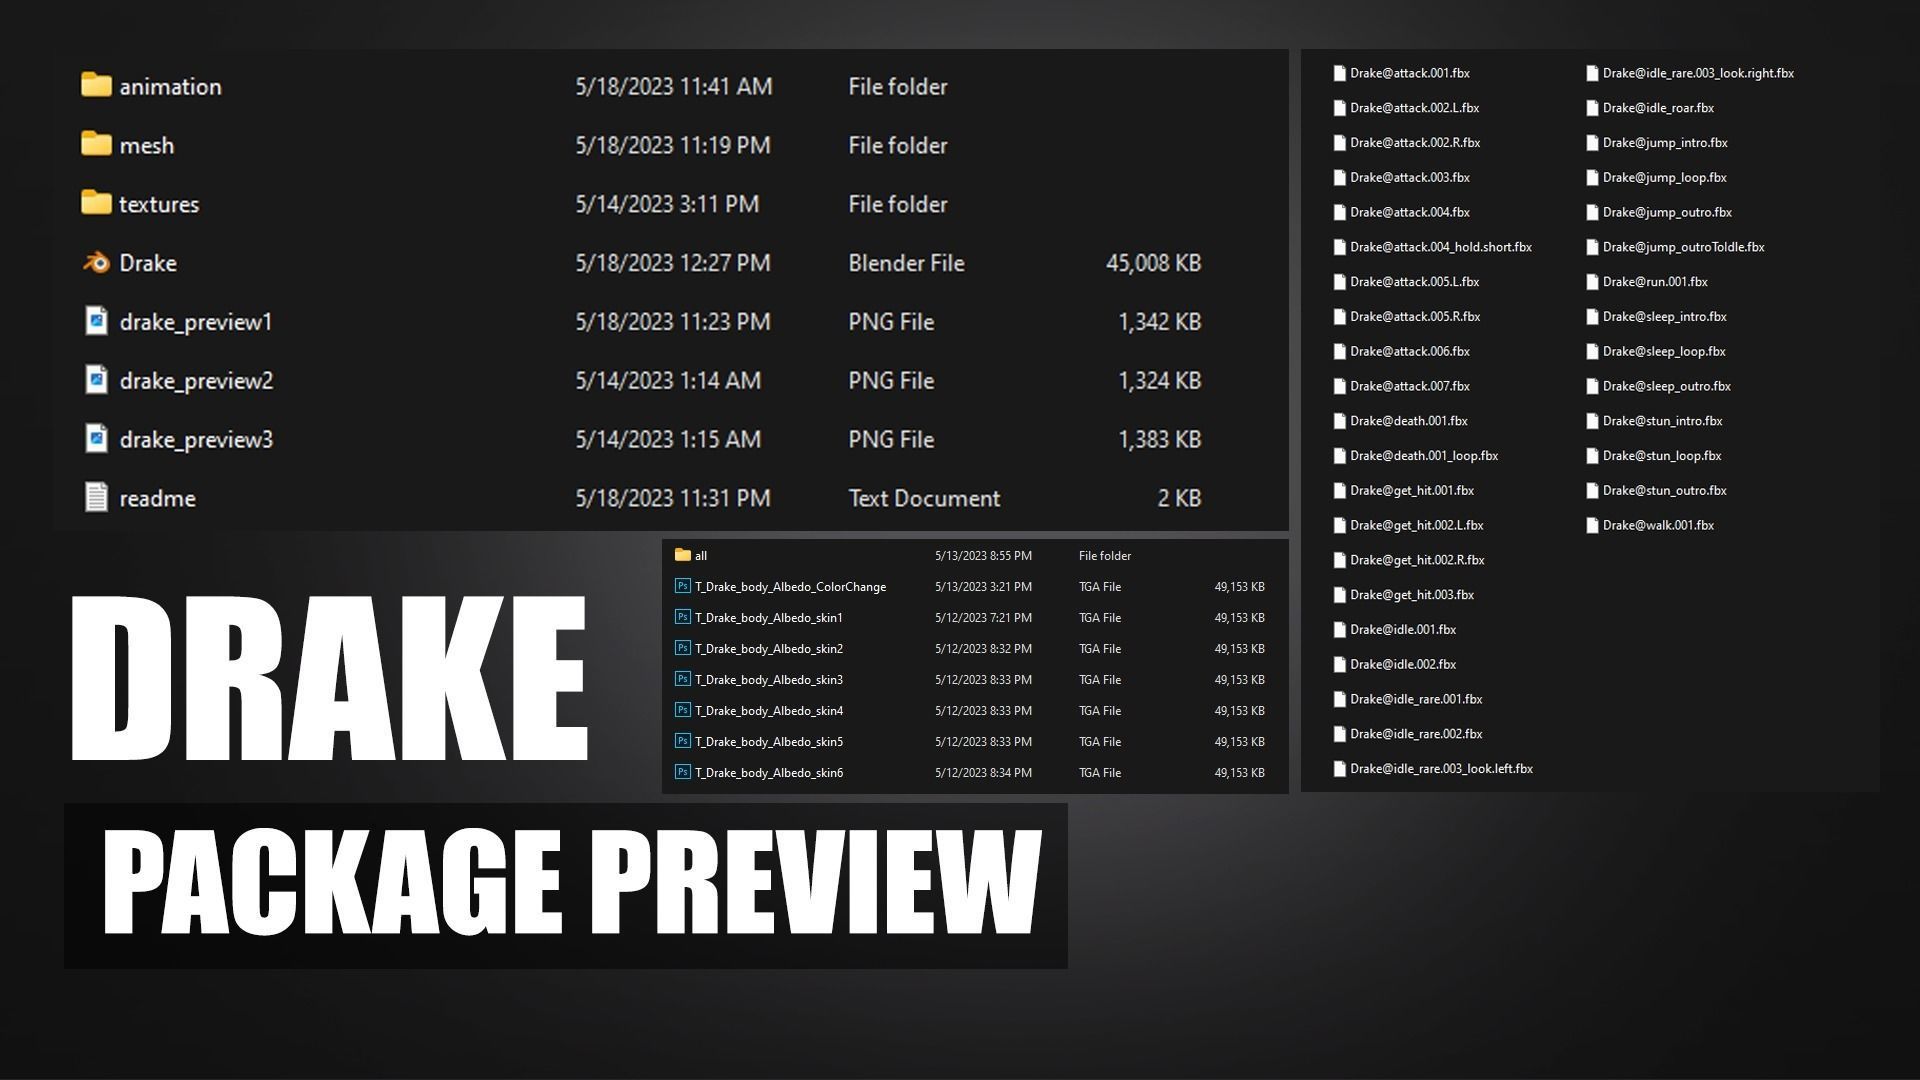Screen dimensions: 1920x1080
Task: Open the Drake Blender file icon
Action: coord(96,262)
